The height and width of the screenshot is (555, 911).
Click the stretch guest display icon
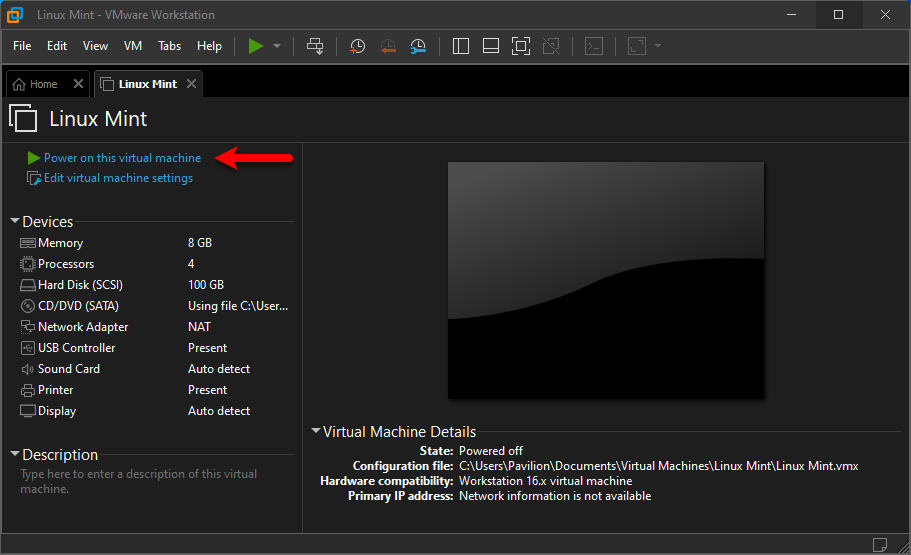(x=637, y=46)
